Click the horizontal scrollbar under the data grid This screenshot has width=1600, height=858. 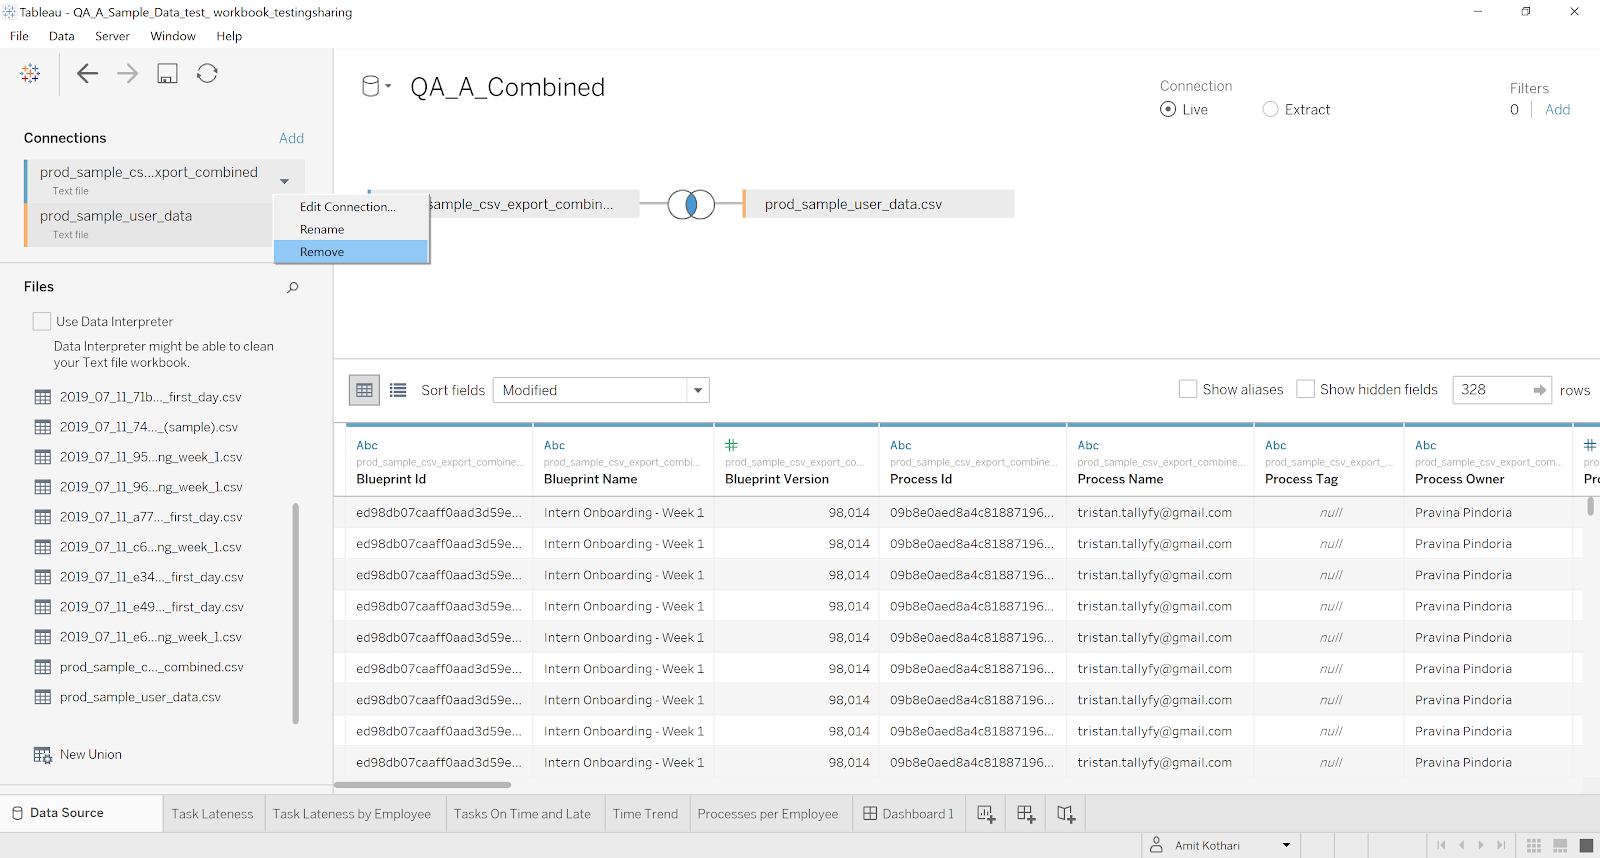pyautogui.click(x=423, y=785)
